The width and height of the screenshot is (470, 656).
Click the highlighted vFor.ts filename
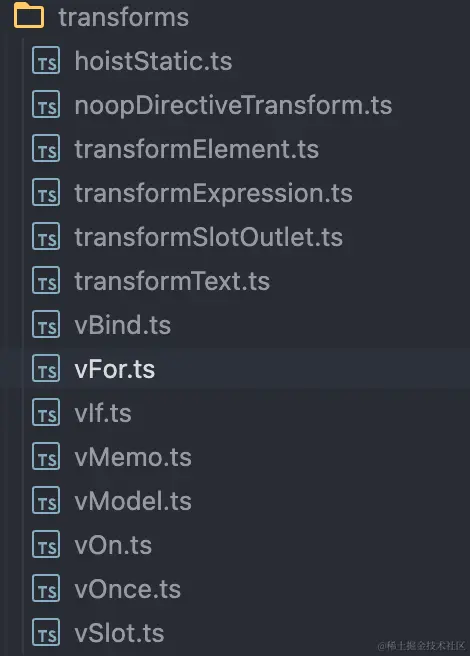pos(115,369)
